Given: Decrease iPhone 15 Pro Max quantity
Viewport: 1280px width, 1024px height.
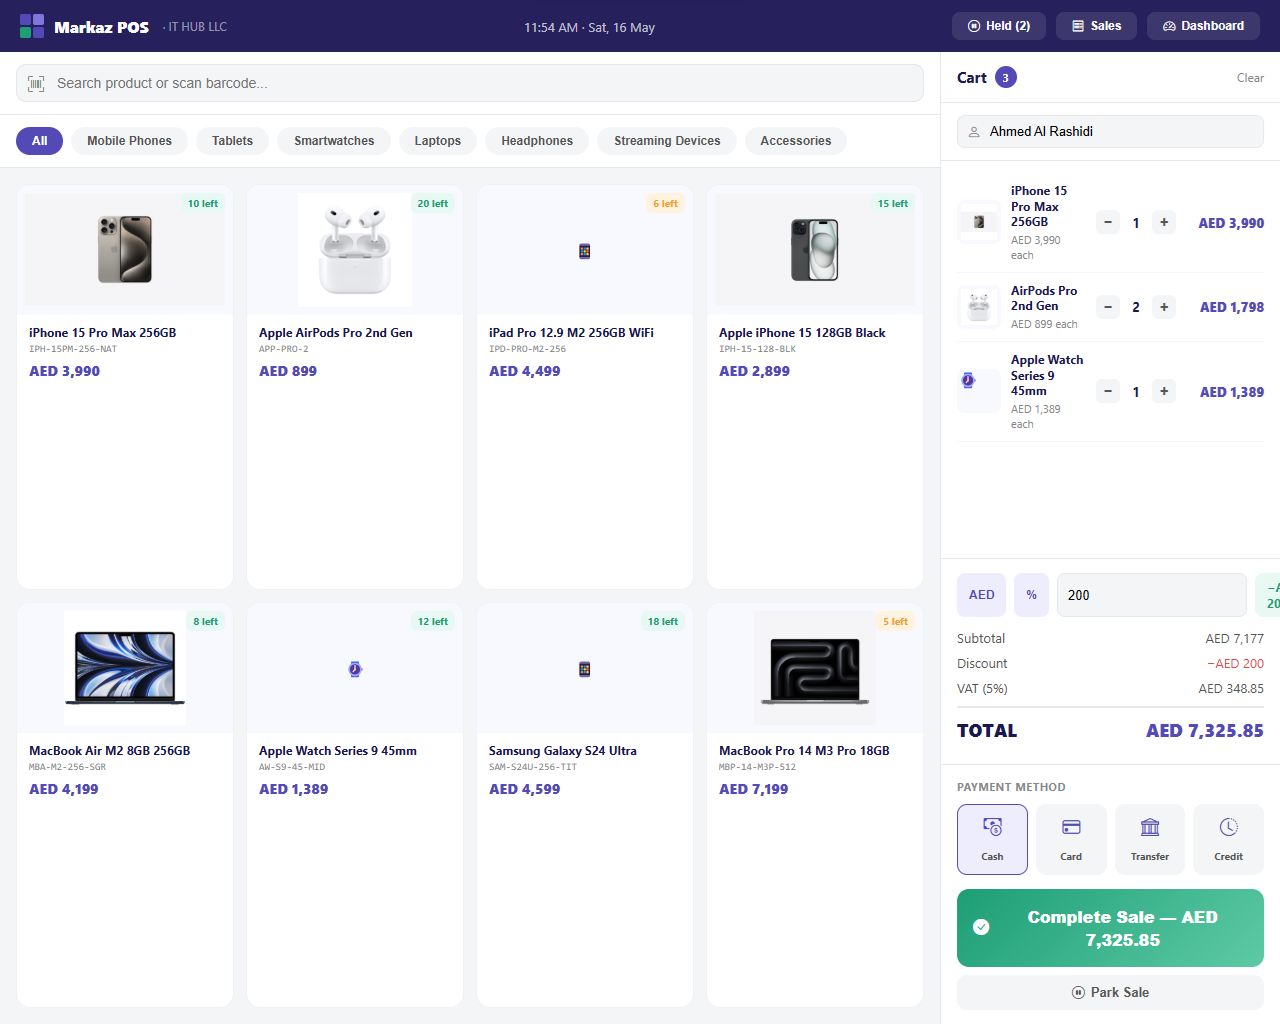Looking at the screenshot, I should 1108,223.
